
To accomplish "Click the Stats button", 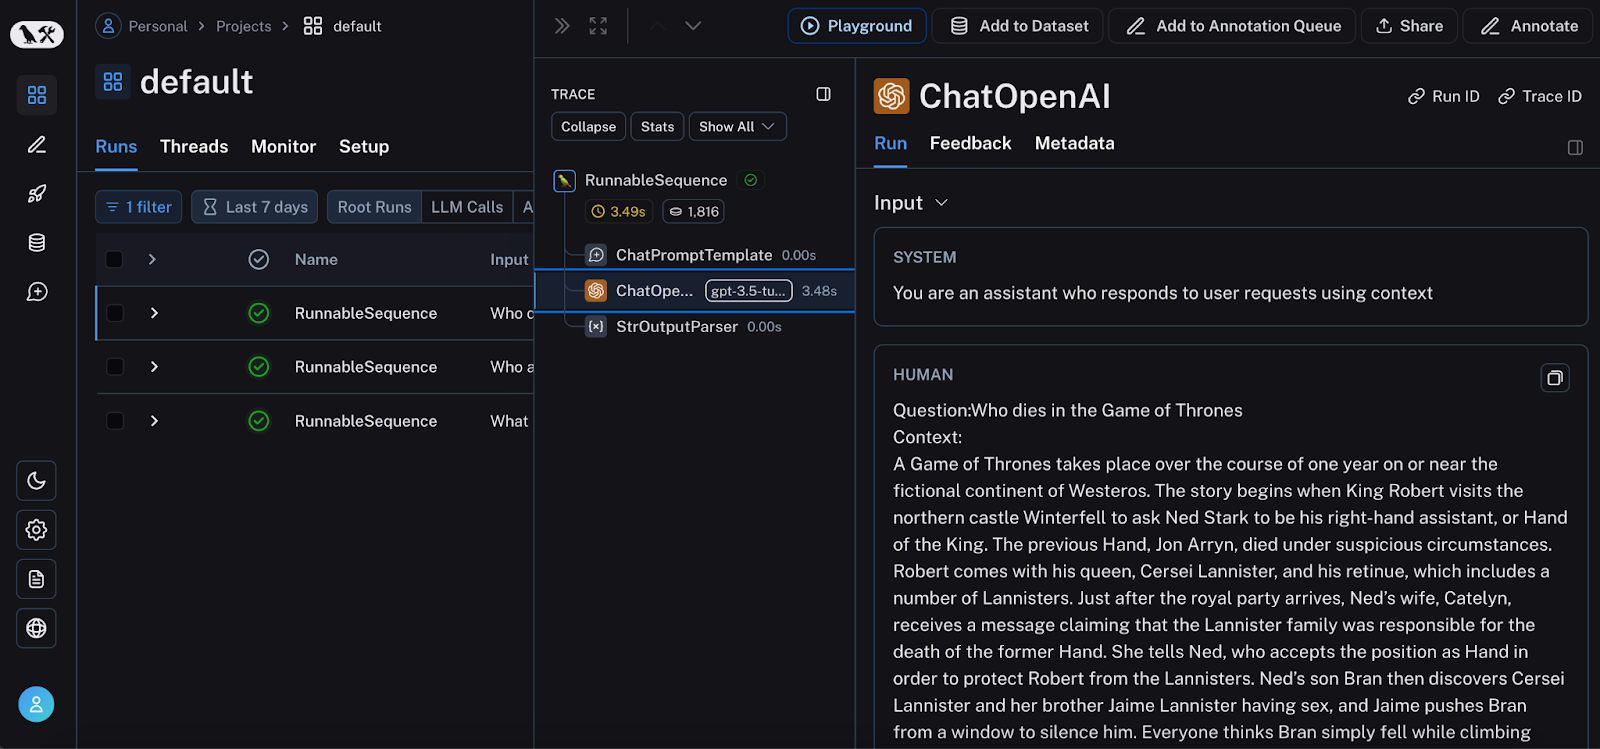I will [658, 127].
